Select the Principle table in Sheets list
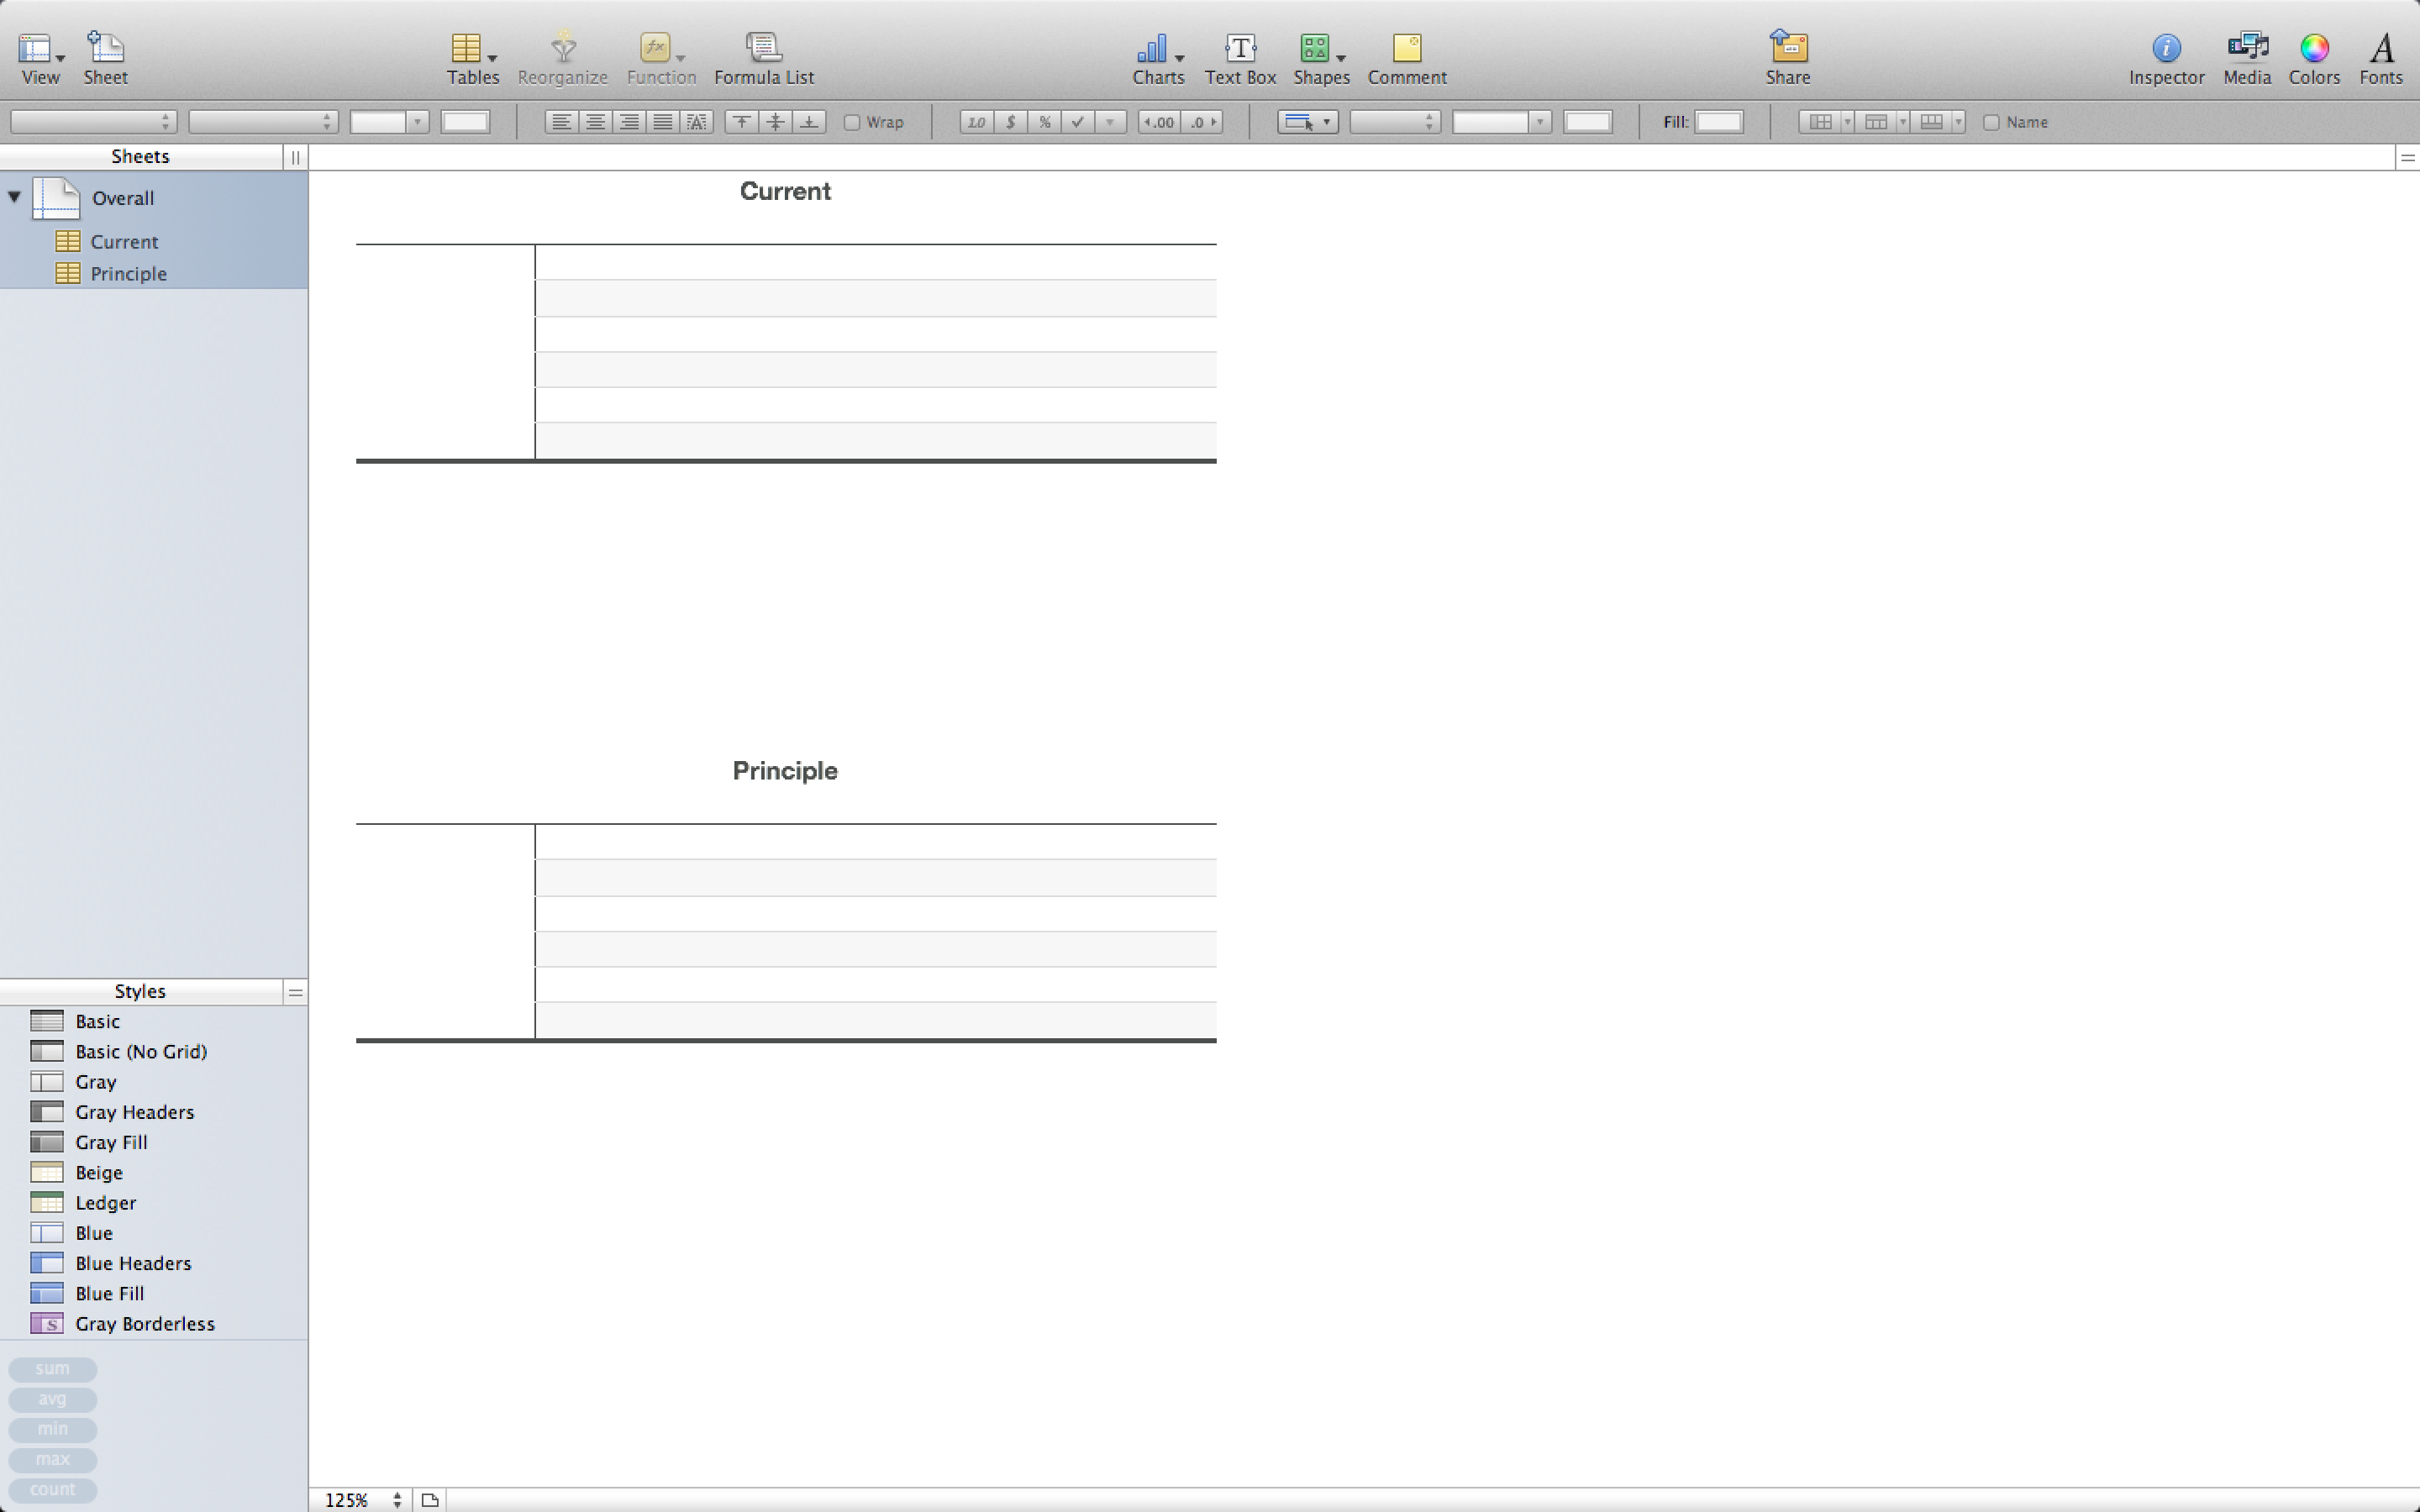 [x=128, y=274]
